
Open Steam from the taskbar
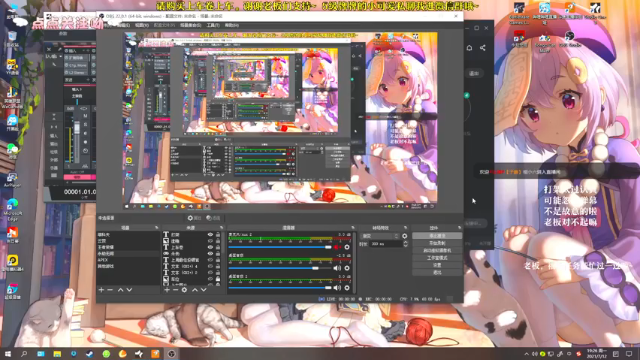pos(90,354)
